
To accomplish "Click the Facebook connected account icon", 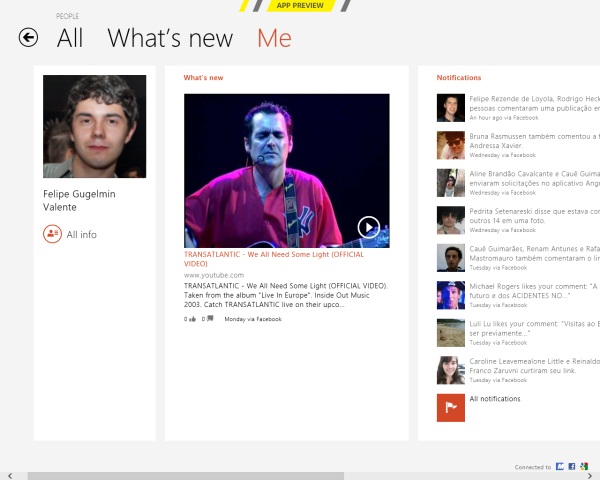I will pos(572,466).
